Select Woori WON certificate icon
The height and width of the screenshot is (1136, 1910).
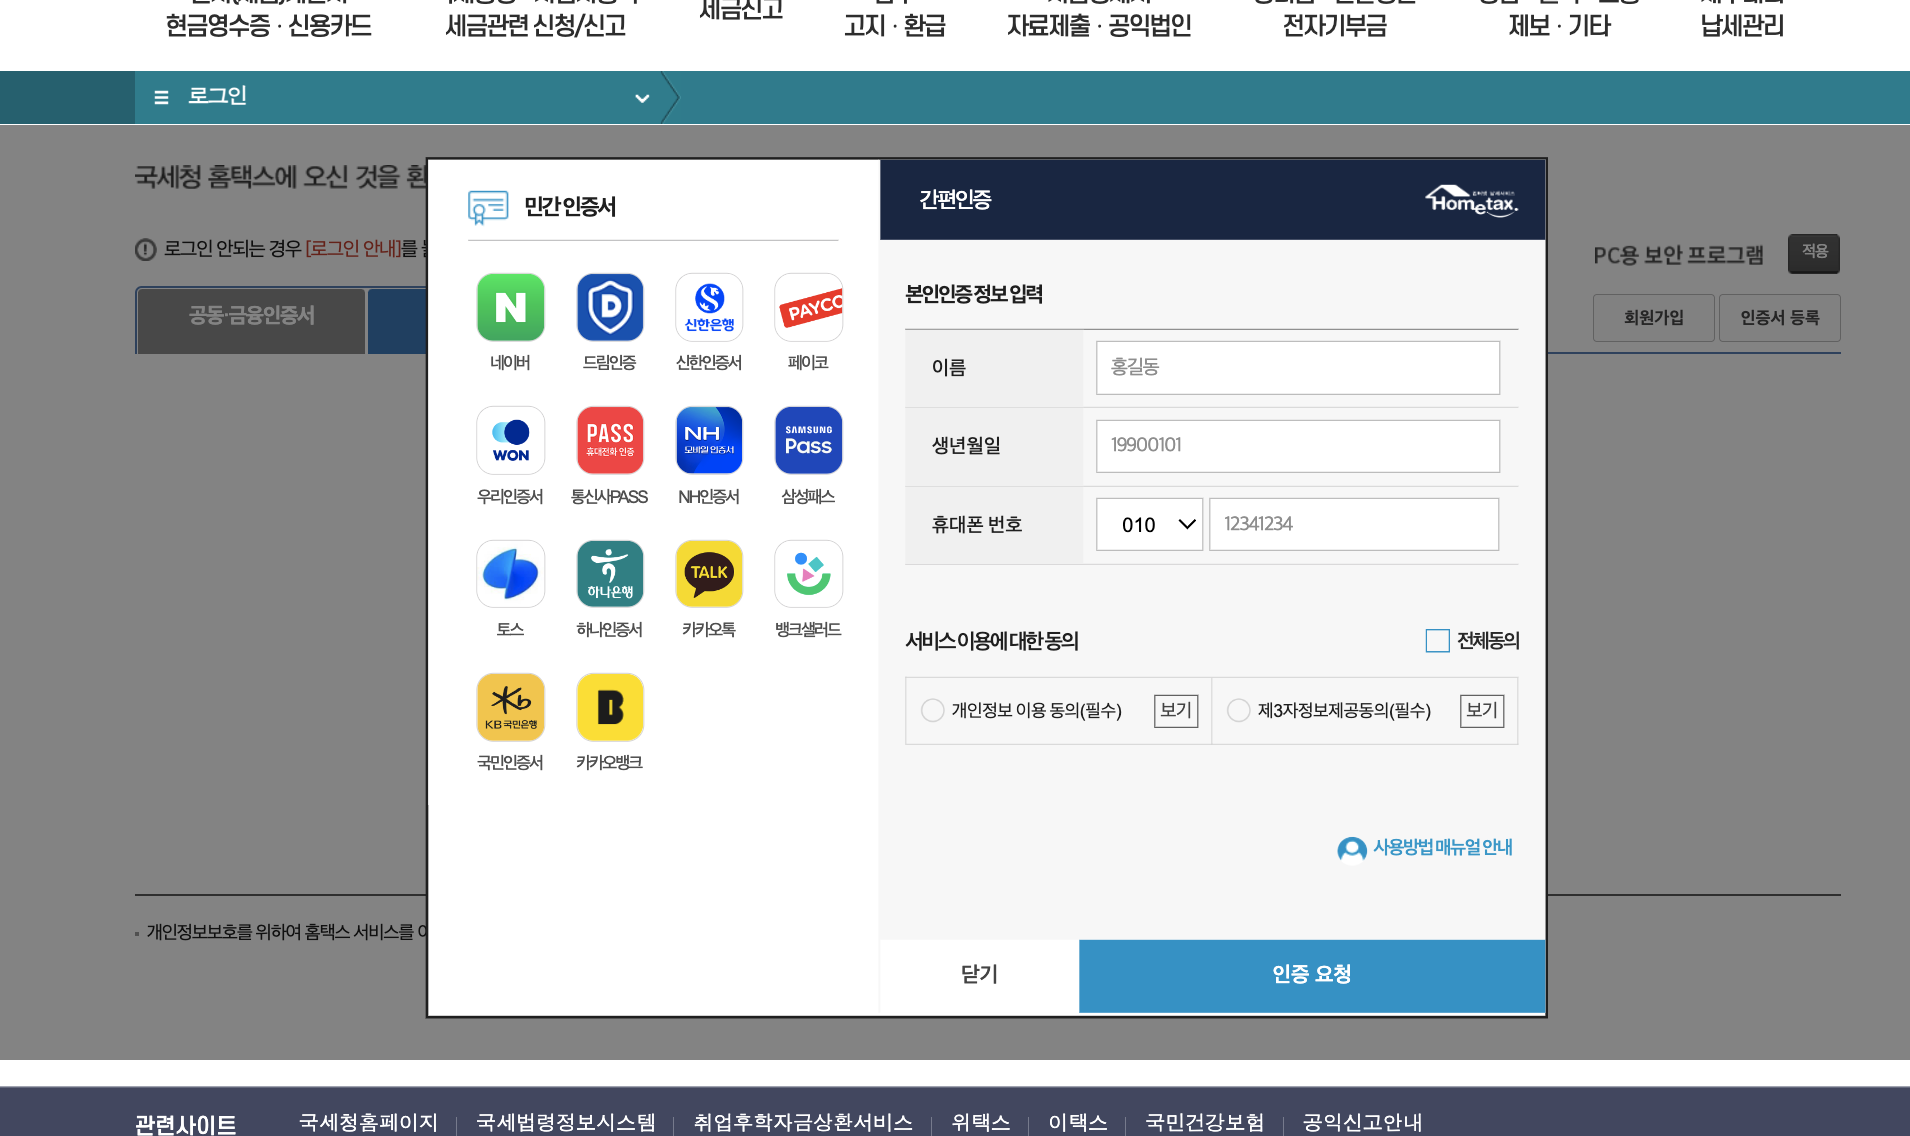pos(510,440)
